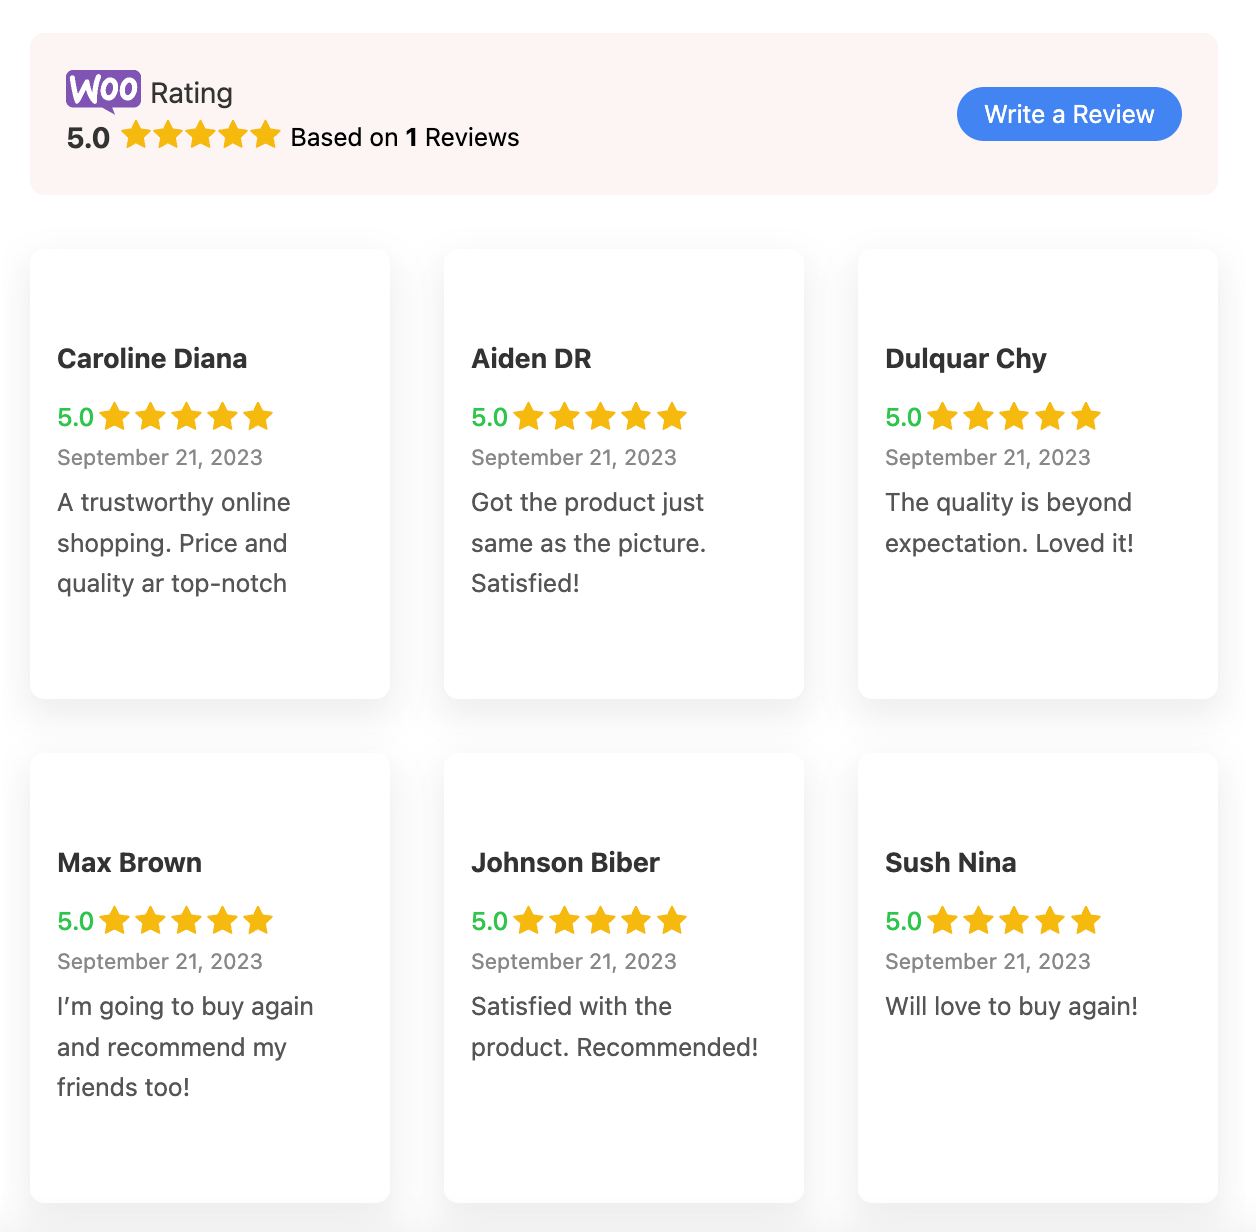Click Caroline Diana's first rating star
1256x1232 pixels.
tap(115, 416)
